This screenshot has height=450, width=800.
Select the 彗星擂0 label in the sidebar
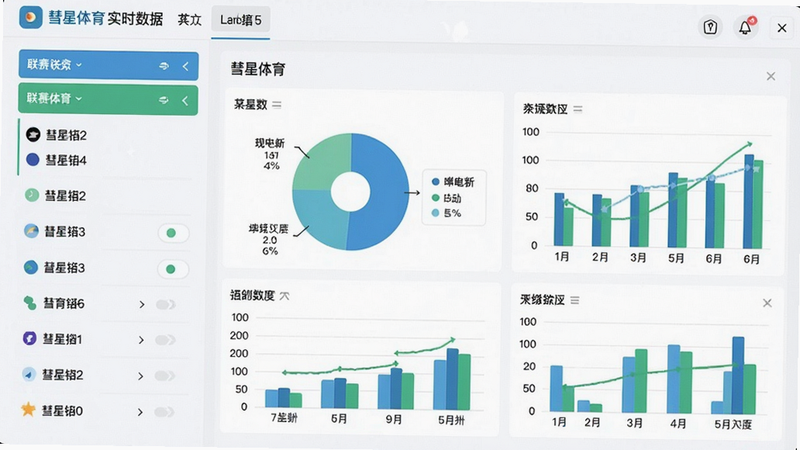click(x=62, y=411)
